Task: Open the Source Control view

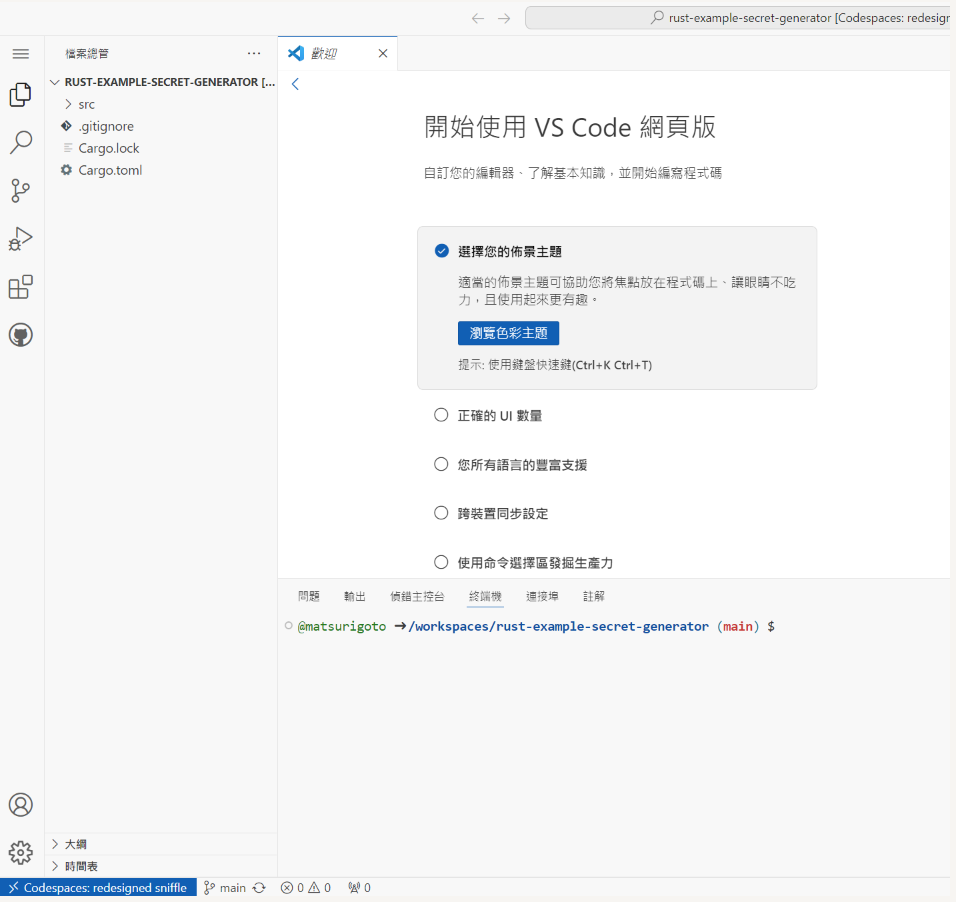Action: (x=21, y=190)
